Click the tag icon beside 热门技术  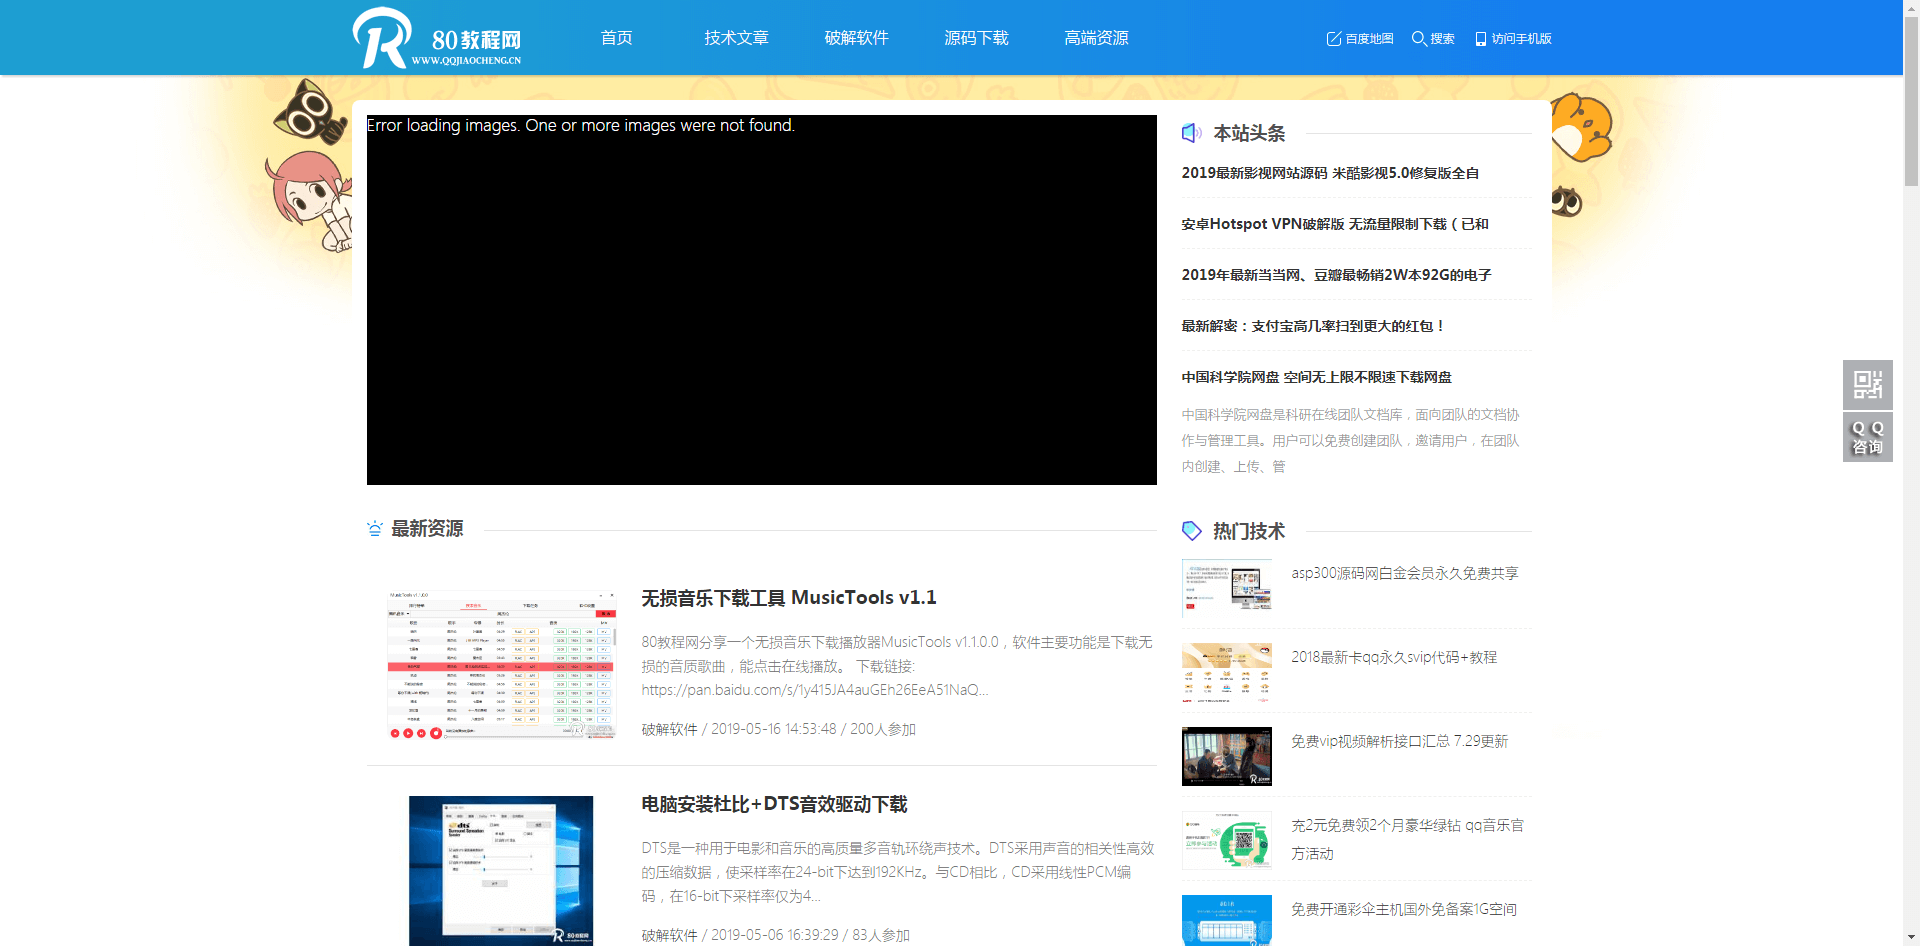(x=1191, y=531)
